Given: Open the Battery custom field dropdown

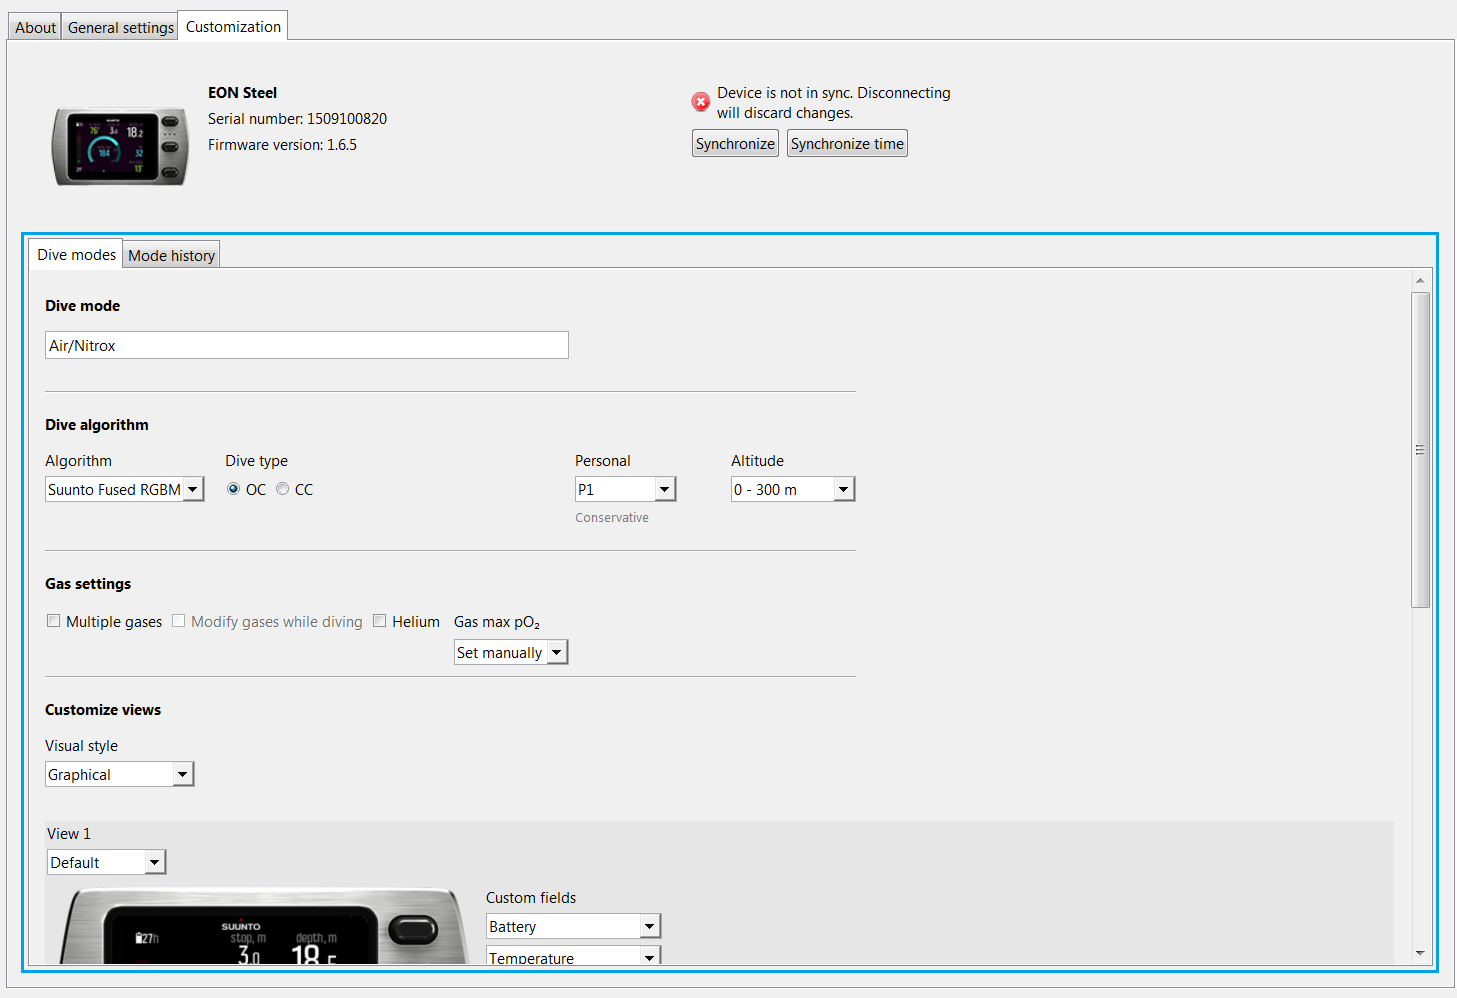Looking at the screenshot, I should coord(574,926).
